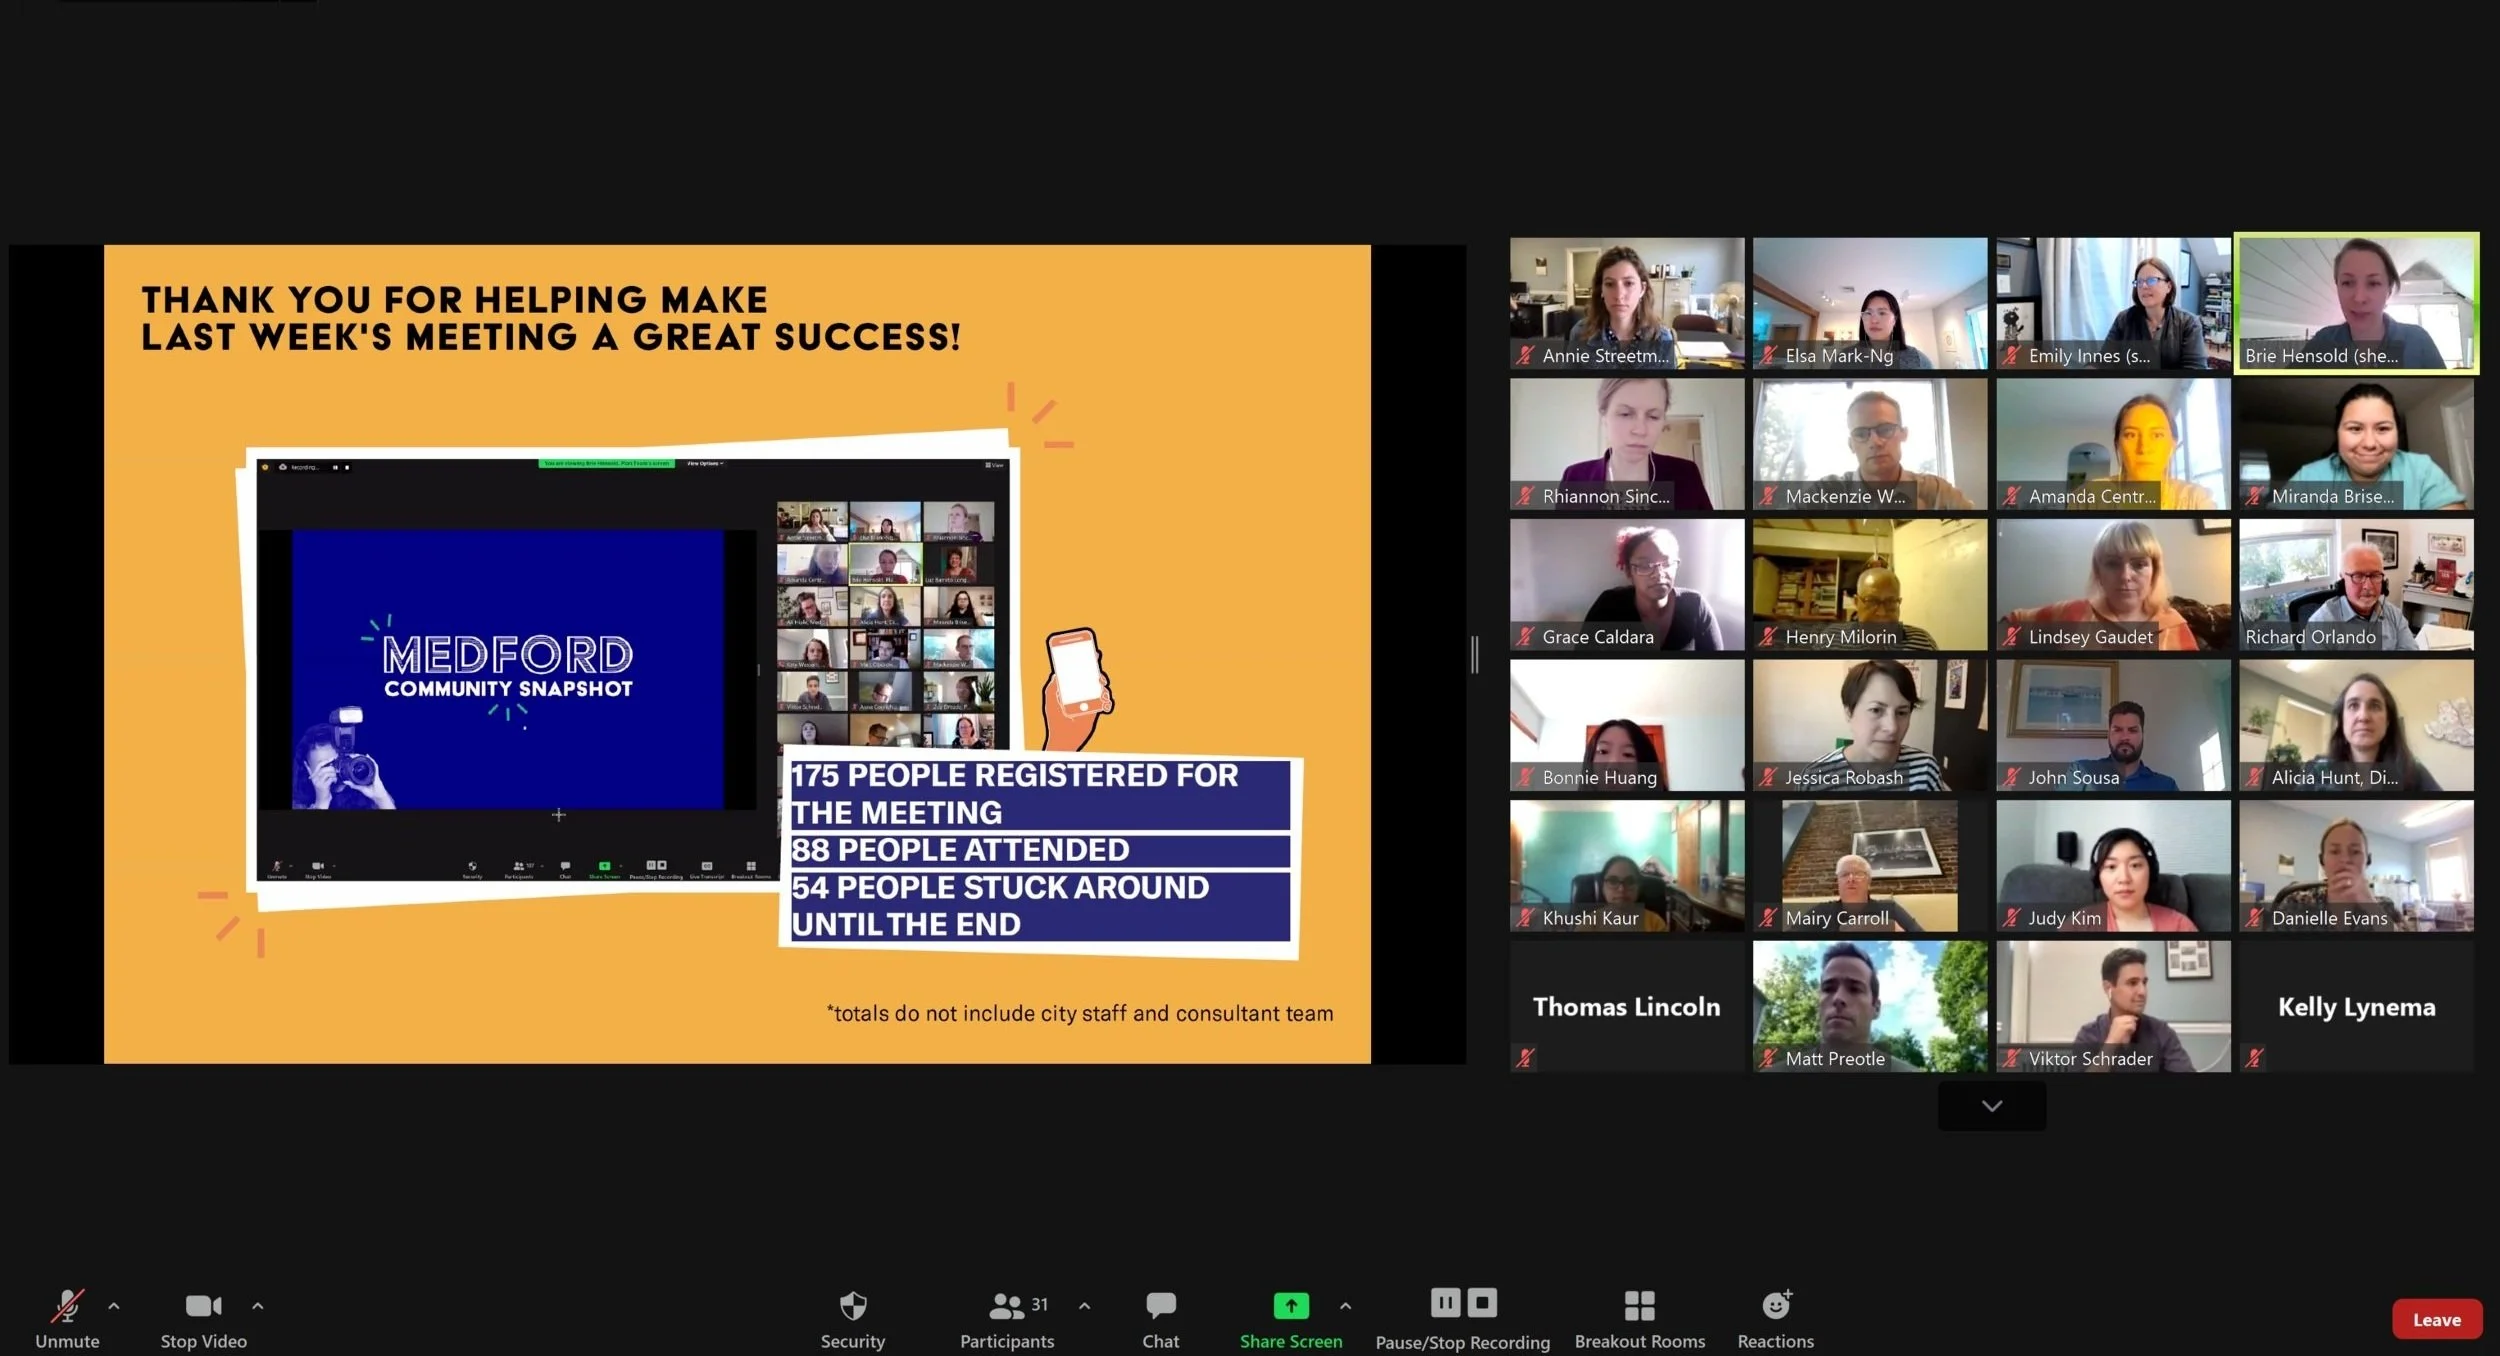Expand the arrow next to Participants
This screenshot has height=1356, width=2500.
1084,1306
